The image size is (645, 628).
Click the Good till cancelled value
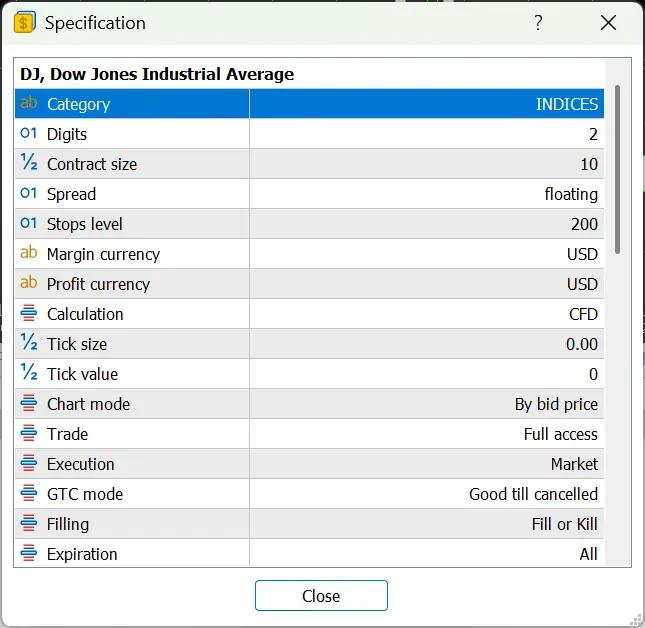pyautogui.click(x=534, y=494)
